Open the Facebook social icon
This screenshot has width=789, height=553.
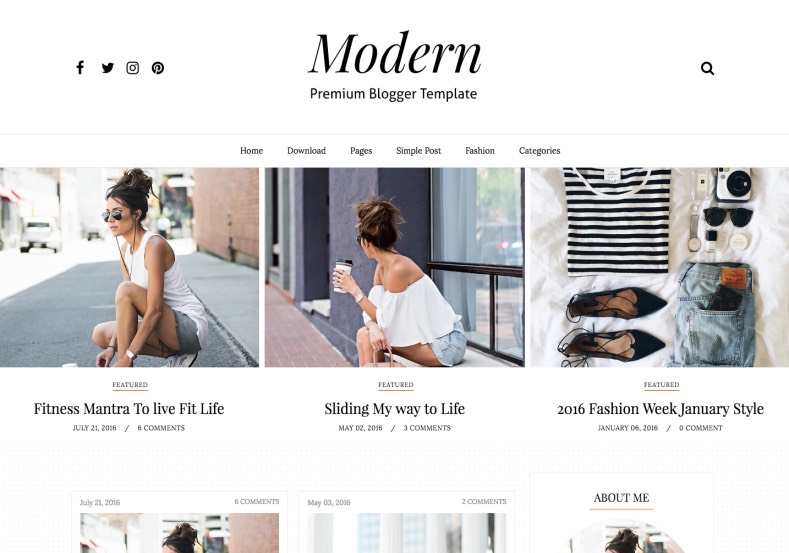80,67
